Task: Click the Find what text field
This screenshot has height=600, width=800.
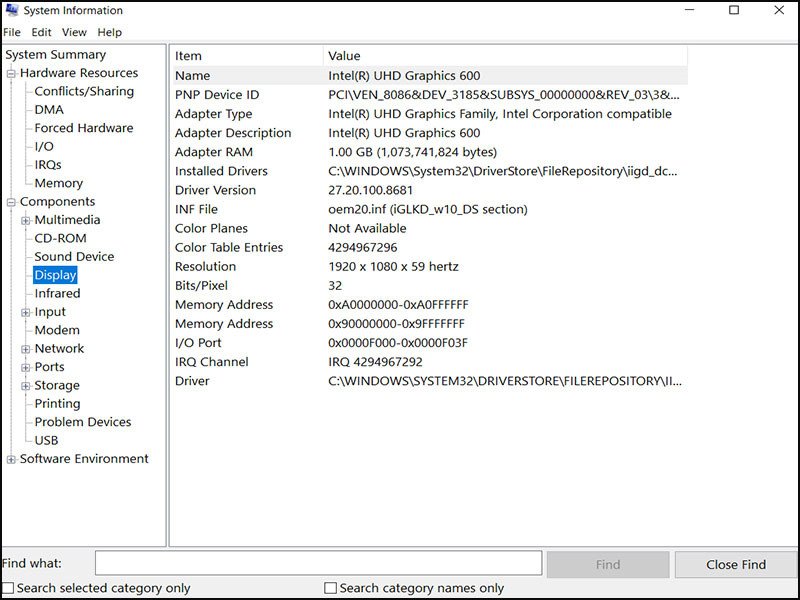Action: [318, 563]
